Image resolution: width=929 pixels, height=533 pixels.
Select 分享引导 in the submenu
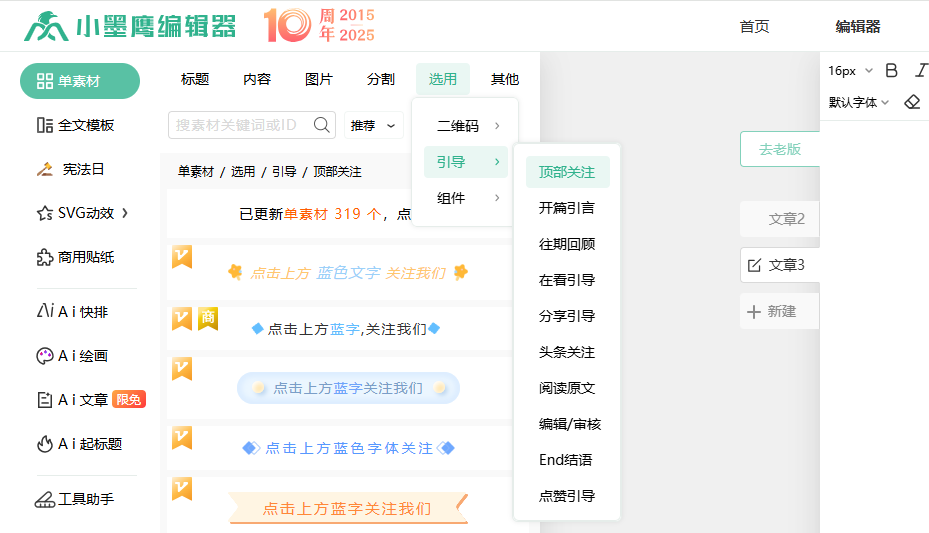pos(566,316)
